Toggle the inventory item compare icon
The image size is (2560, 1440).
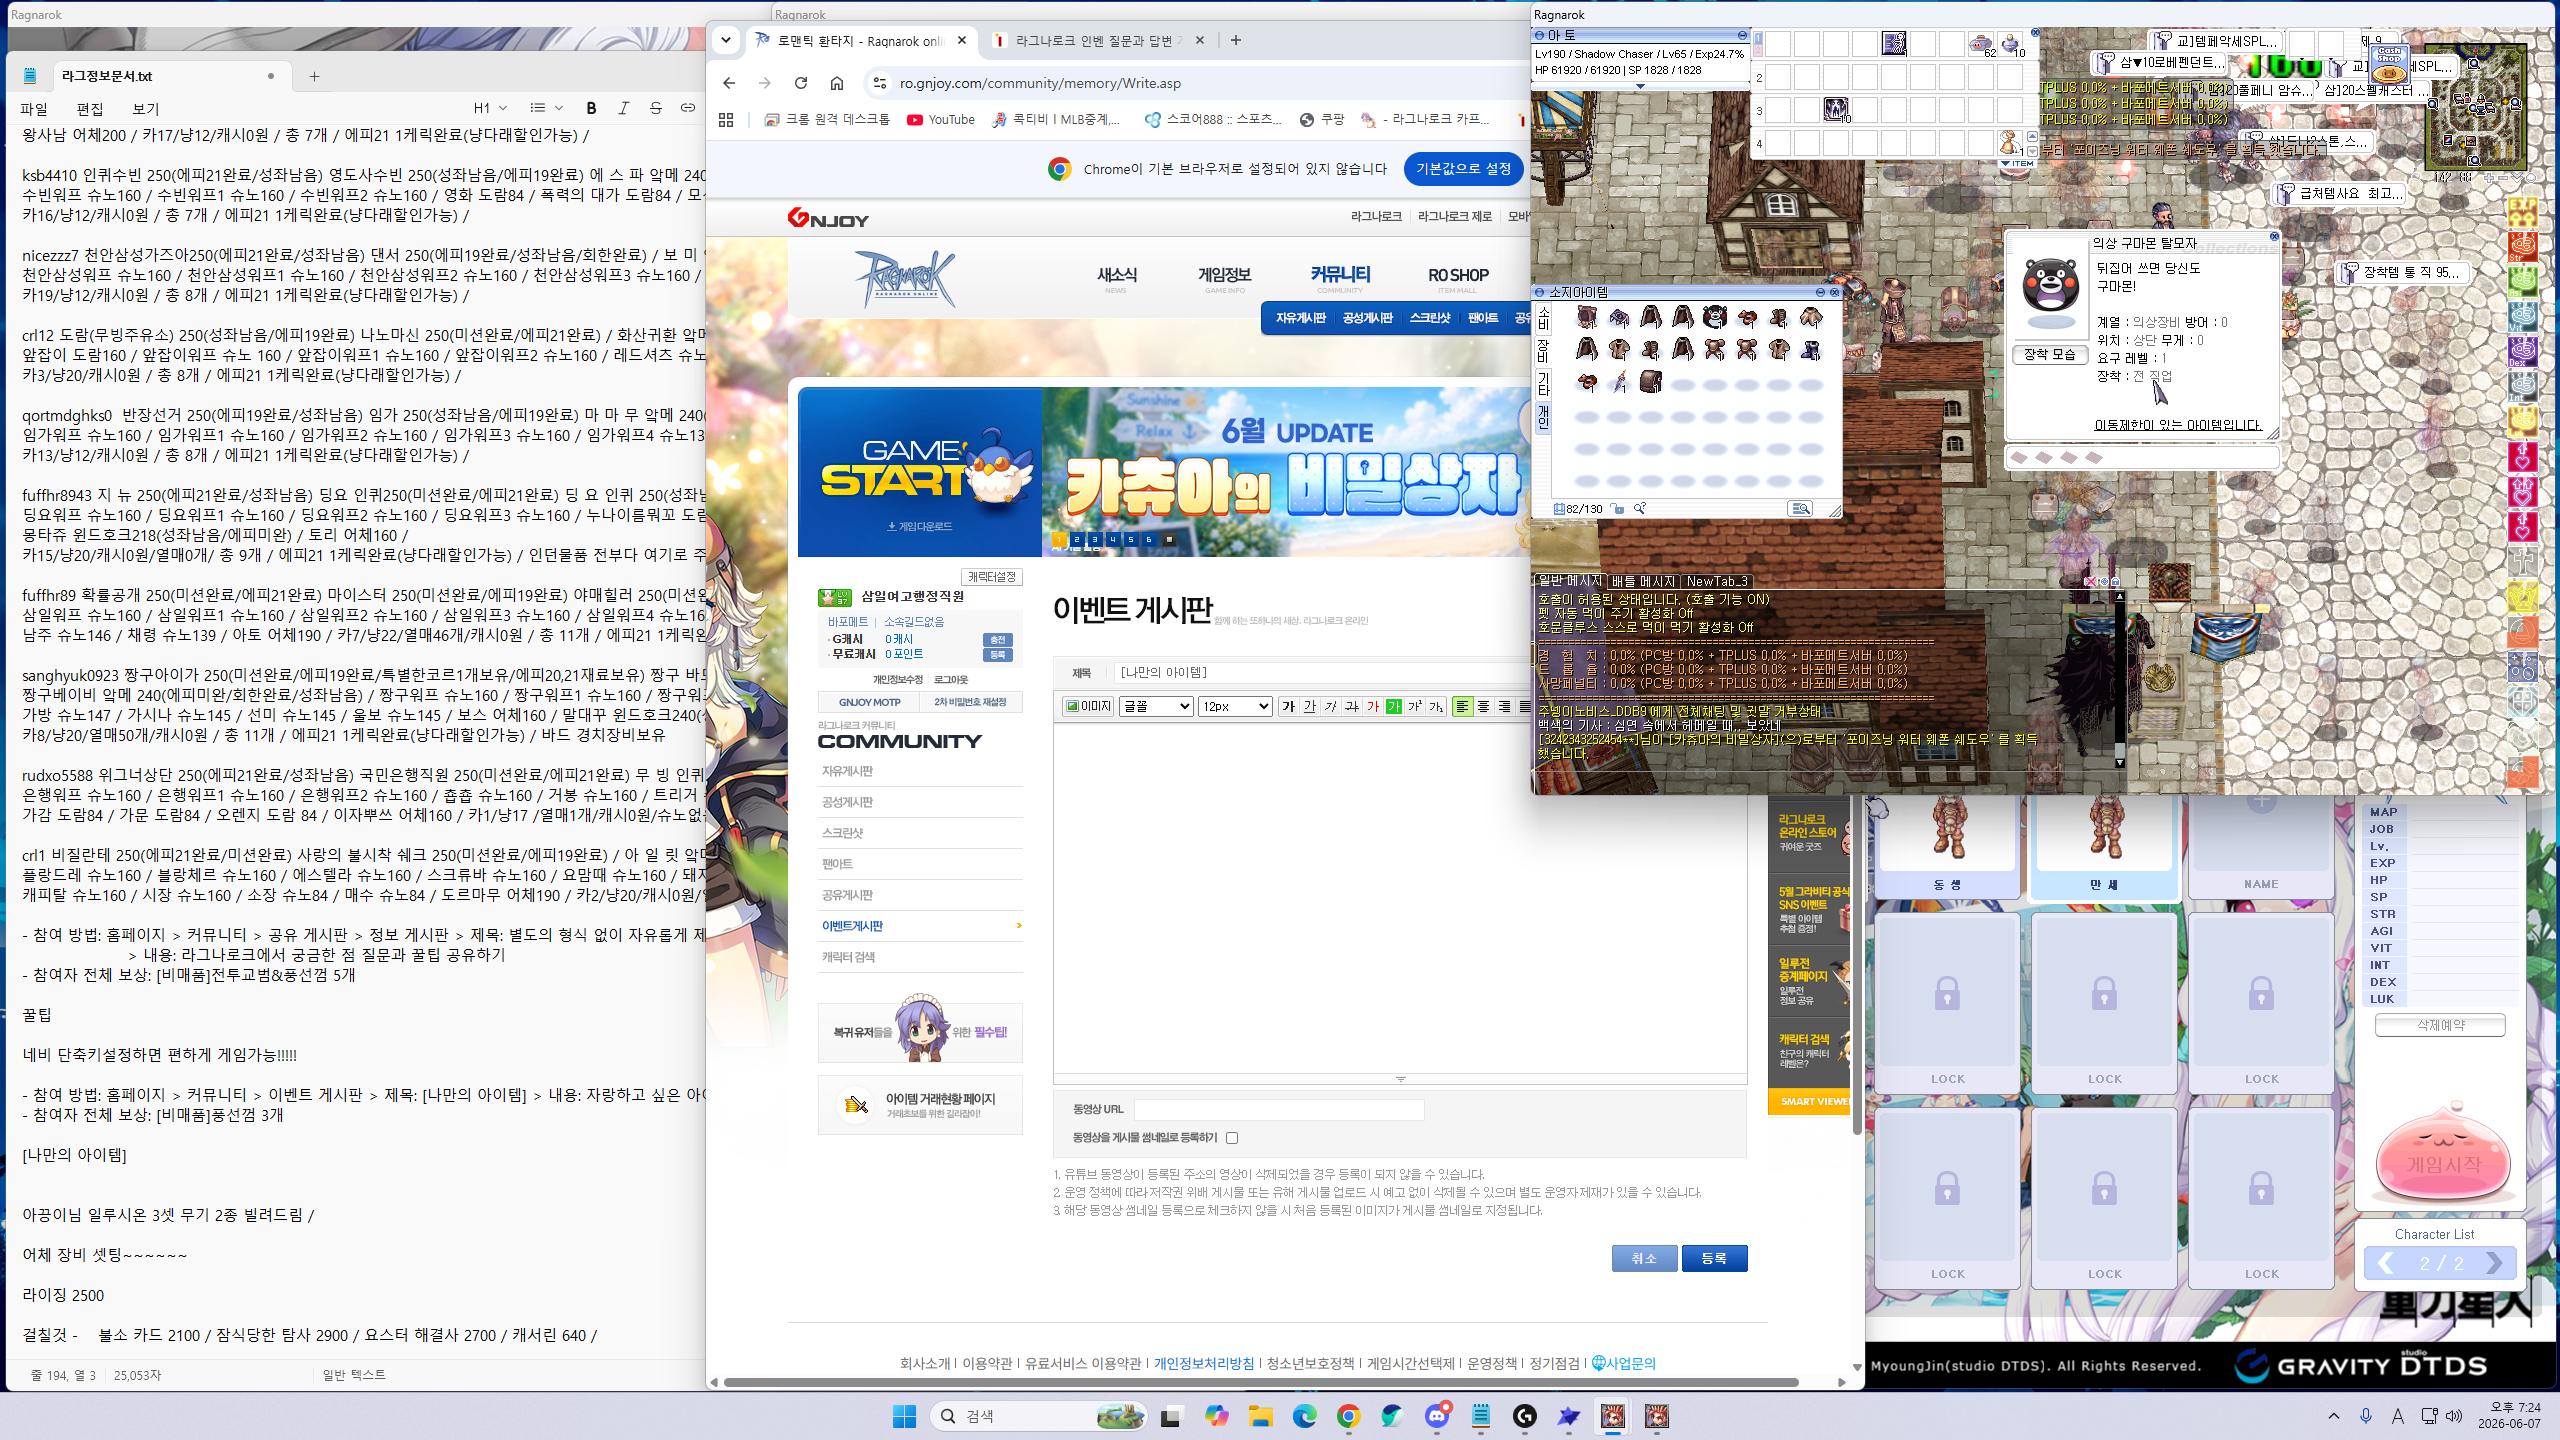(x=1640, y=509)
